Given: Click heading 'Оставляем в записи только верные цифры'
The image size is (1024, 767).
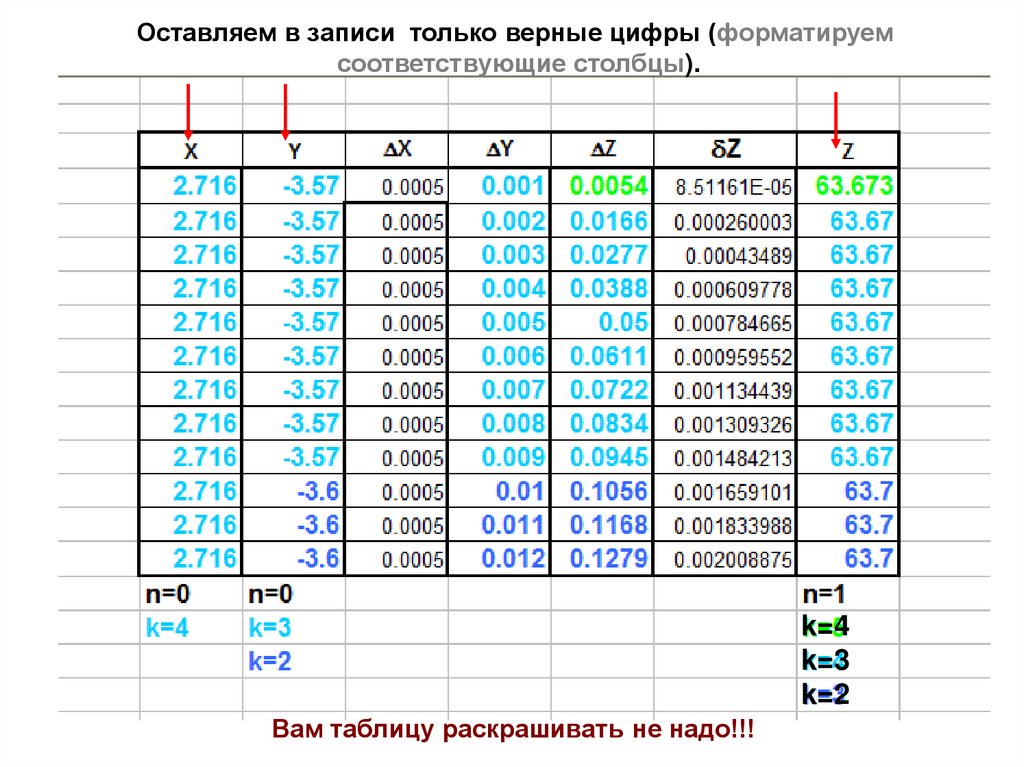Looking at the screenshot, I should click(418, 33).
